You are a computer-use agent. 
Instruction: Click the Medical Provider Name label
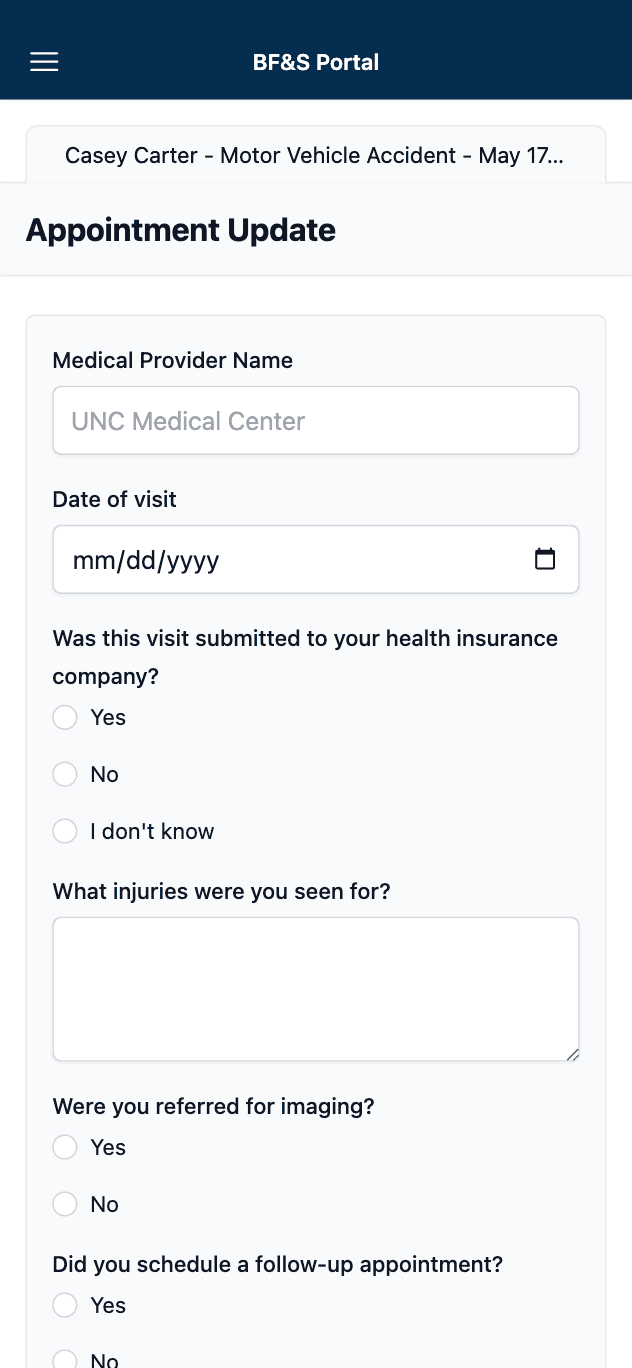pyautogui.click(x=173, y=361)
